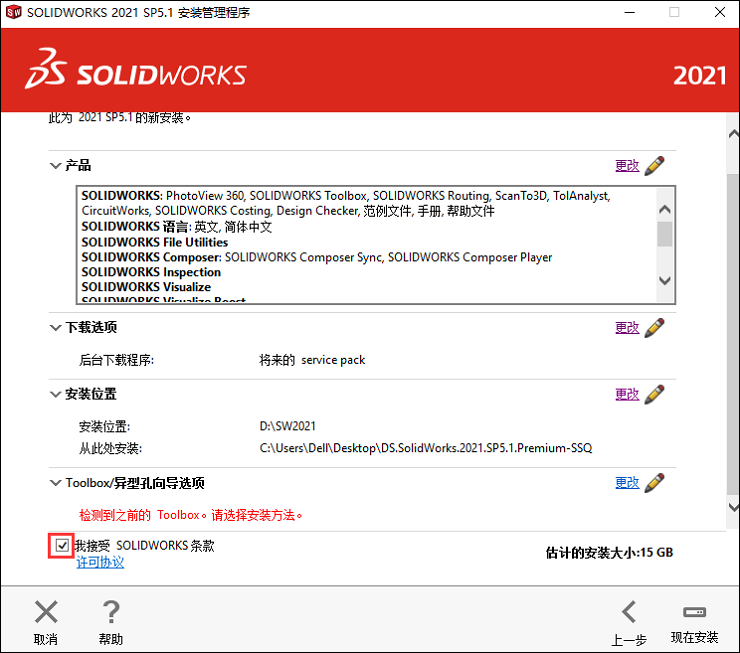Click the 取消 X icon
Image resolution: width=740 pixels, height=653 pixels.
click(x=46, y=612)
